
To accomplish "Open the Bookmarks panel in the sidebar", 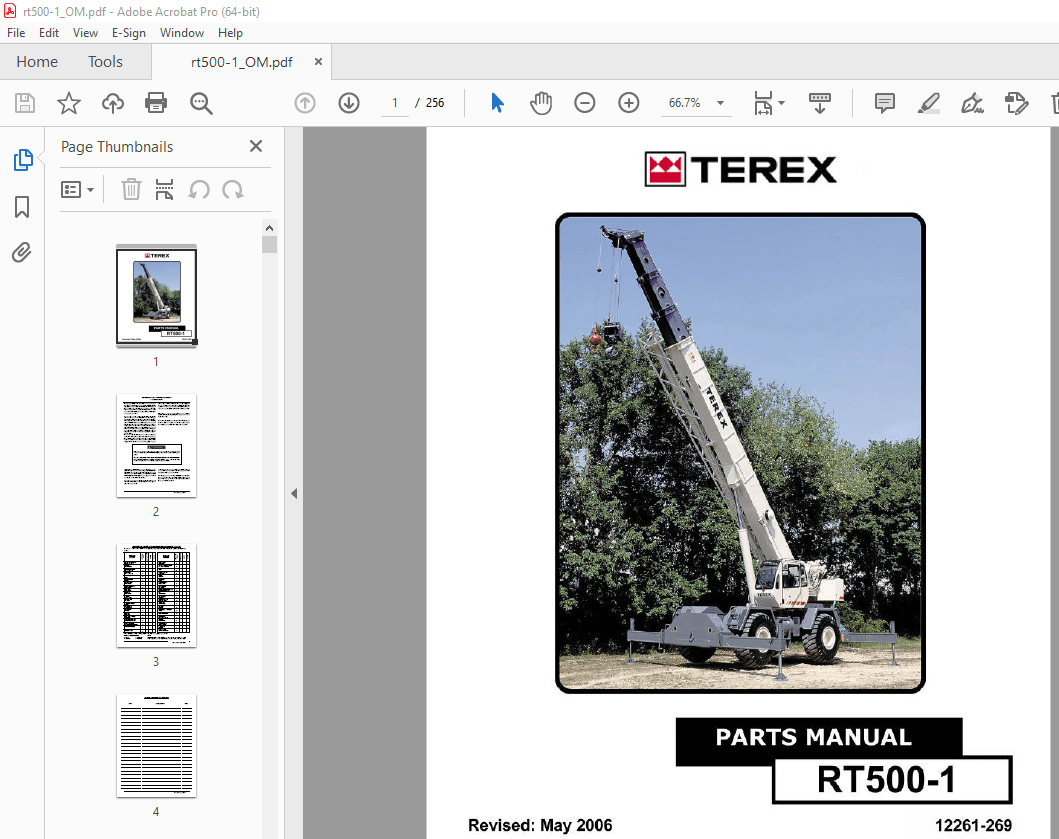I will pos(22,206).
